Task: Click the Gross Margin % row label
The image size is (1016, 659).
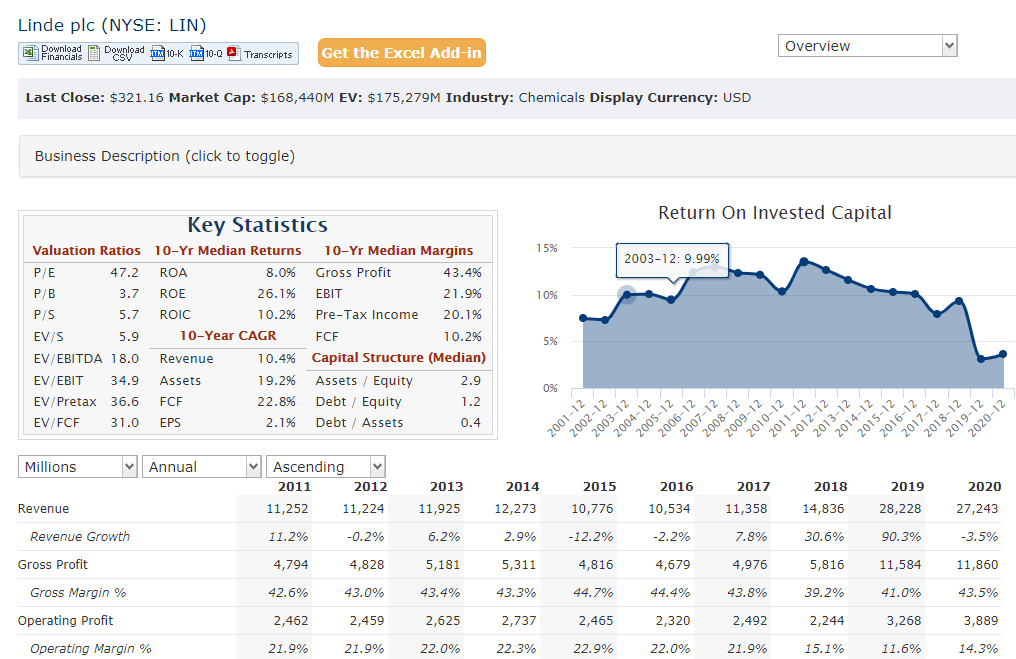Action: point(78,592)
